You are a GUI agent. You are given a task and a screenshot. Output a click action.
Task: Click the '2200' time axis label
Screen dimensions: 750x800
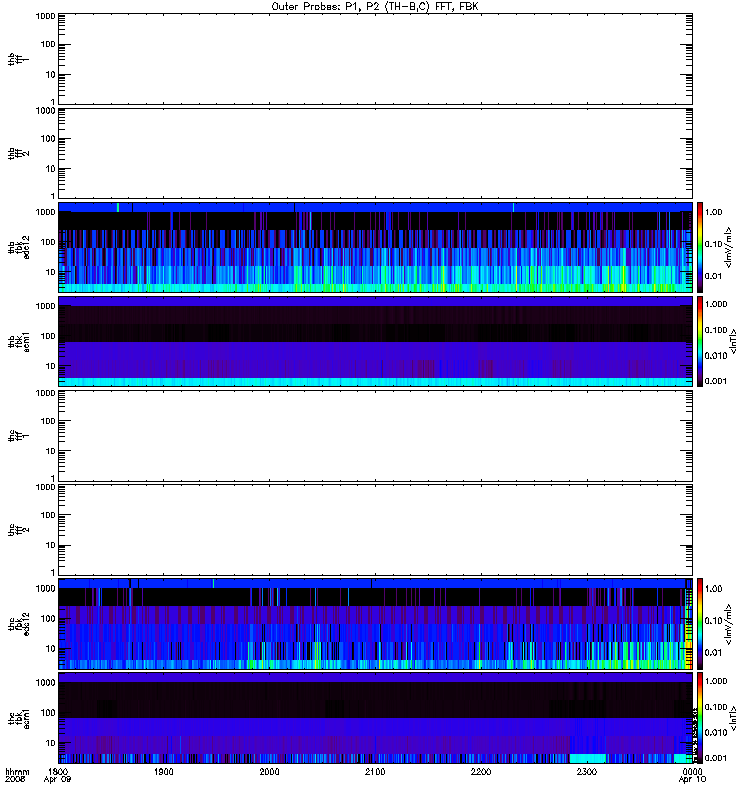tap(481, 772)
